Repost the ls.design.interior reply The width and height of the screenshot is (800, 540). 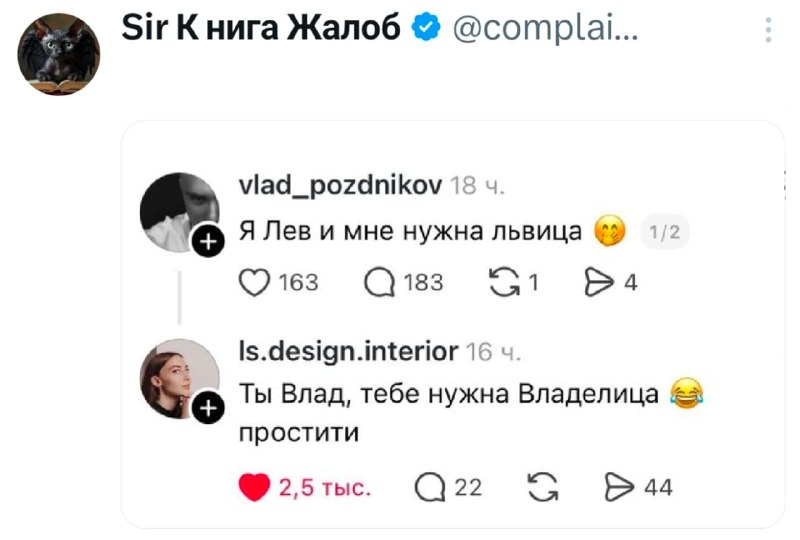[543, 487]
